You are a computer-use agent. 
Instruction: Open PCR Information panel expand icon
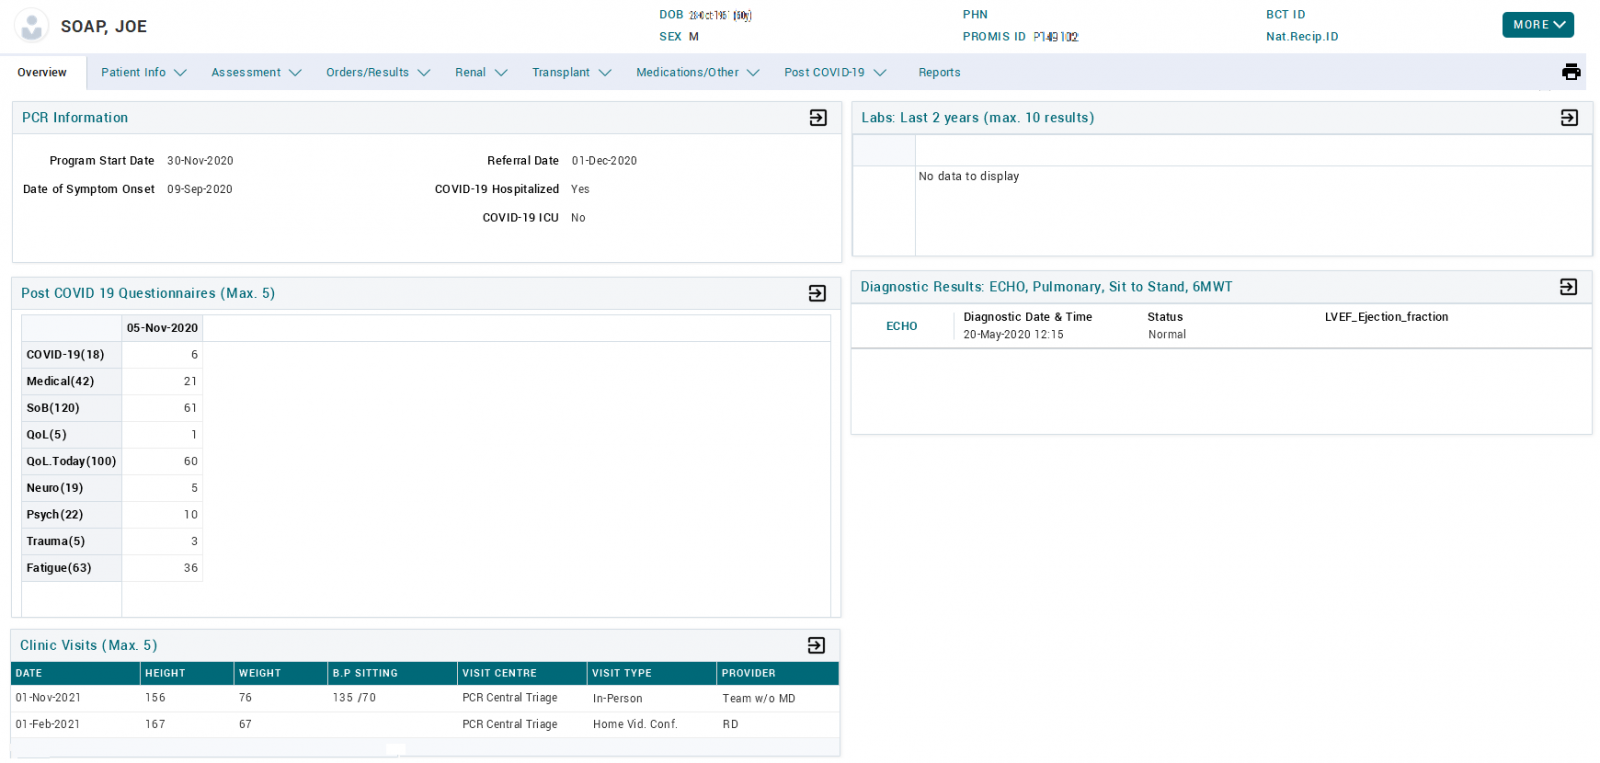coord(818,118)
